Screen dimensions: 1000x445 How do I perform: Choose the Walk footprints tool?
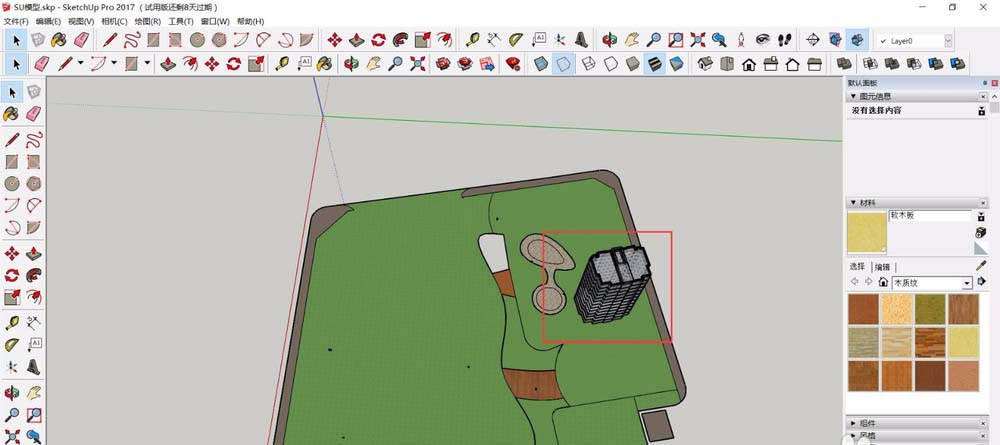pos(784,40)
